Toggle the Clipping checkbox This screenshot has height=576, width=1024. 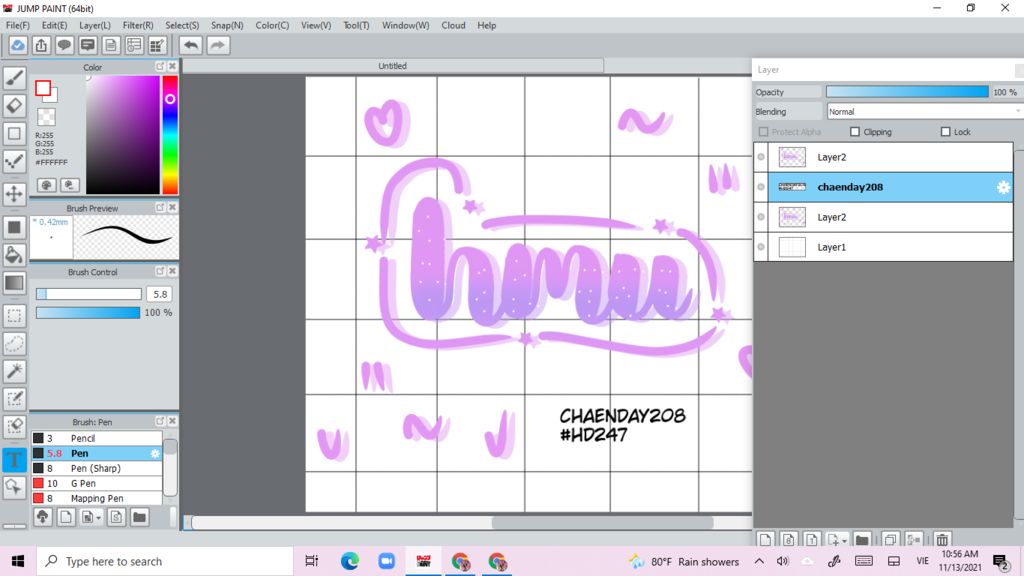pyautogui.click(x=855, y=132)
